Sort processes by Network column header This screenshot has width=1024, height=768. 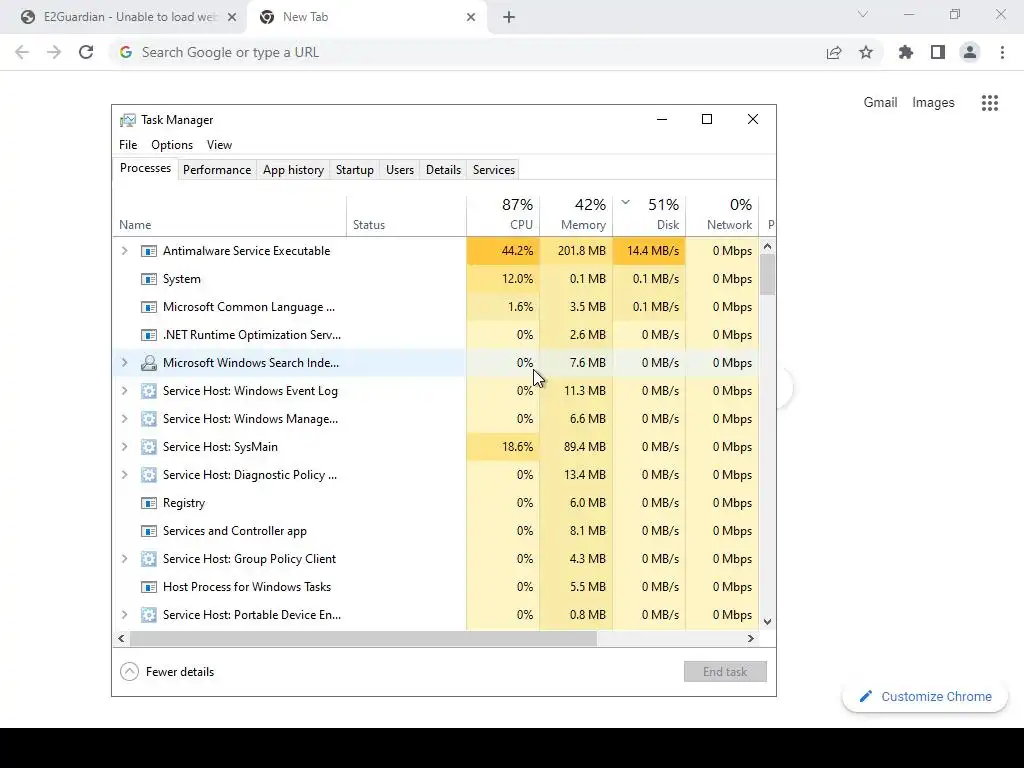click(x=723, y=215)
